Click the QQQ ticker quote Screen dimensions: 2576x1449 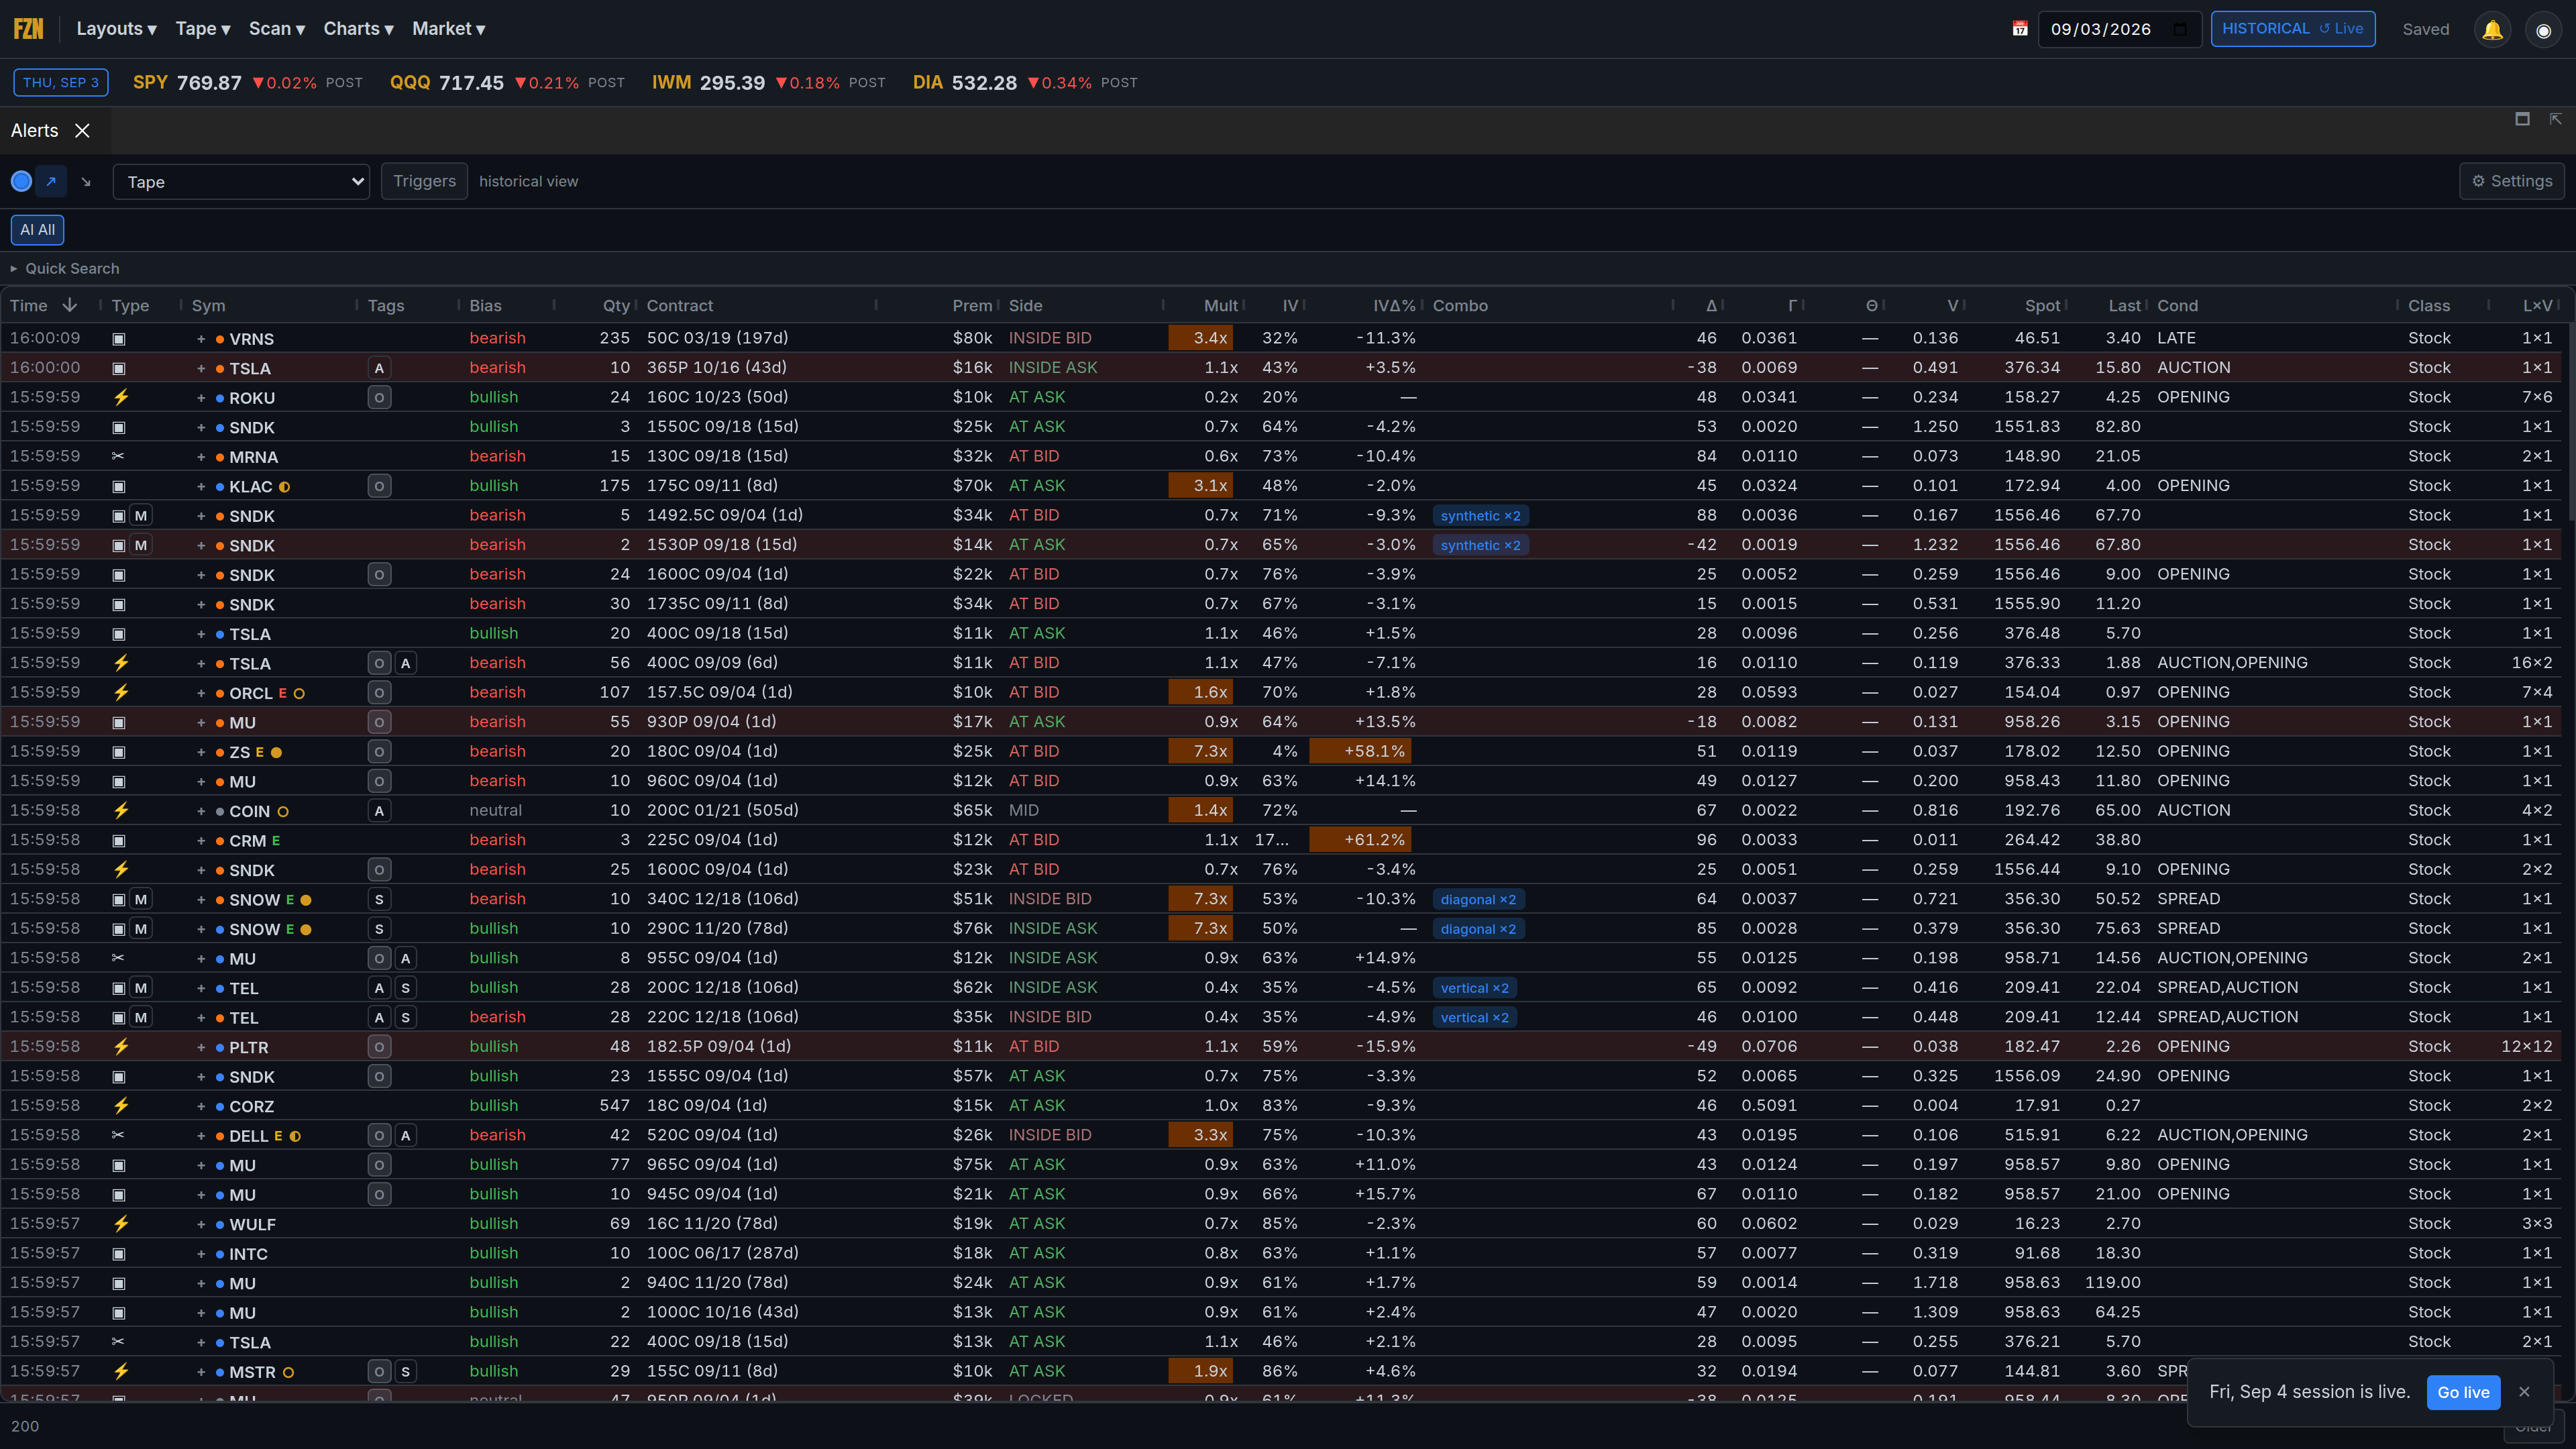click(x=507, y=83)
